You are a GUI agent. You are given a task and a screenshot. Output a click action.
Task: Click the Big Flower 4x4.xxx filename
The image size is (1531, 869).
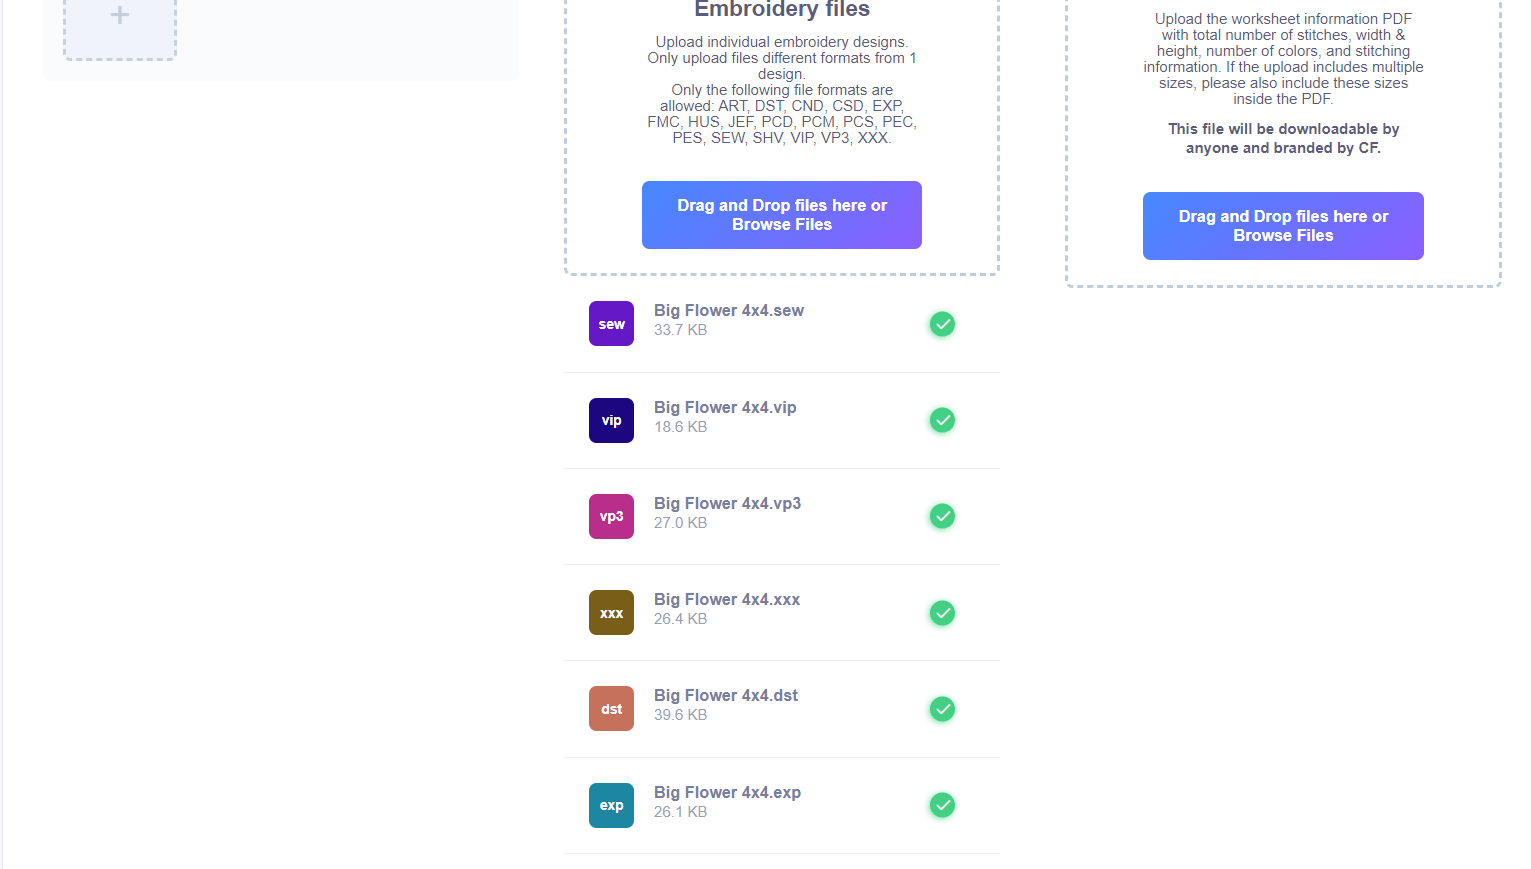(x=727, y=600)
